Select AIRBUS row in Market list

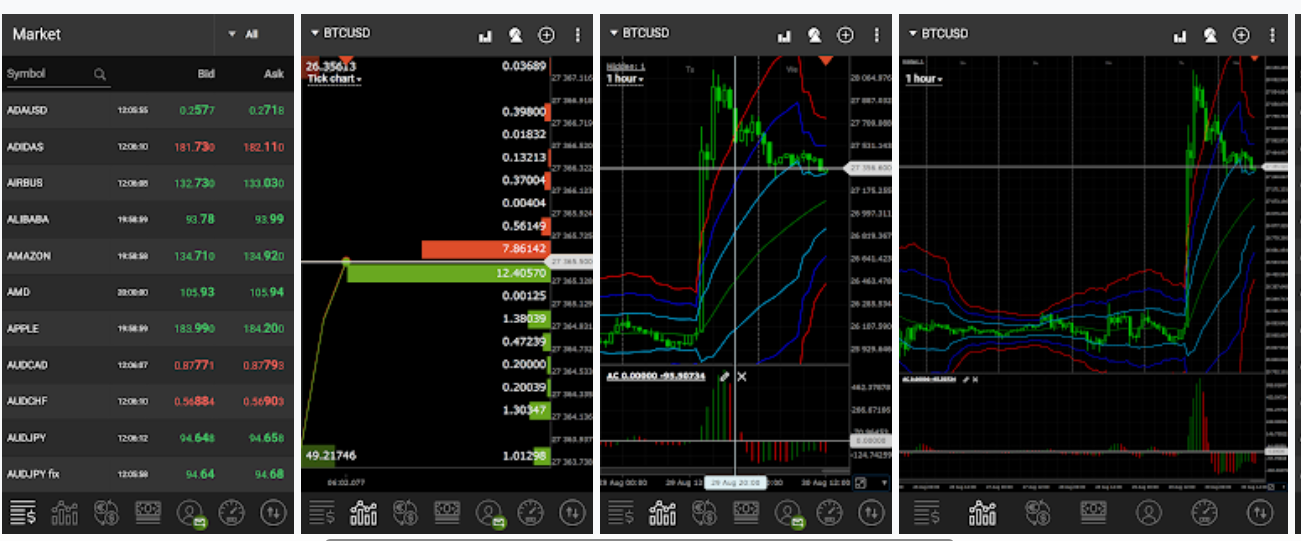click(147, 183)
